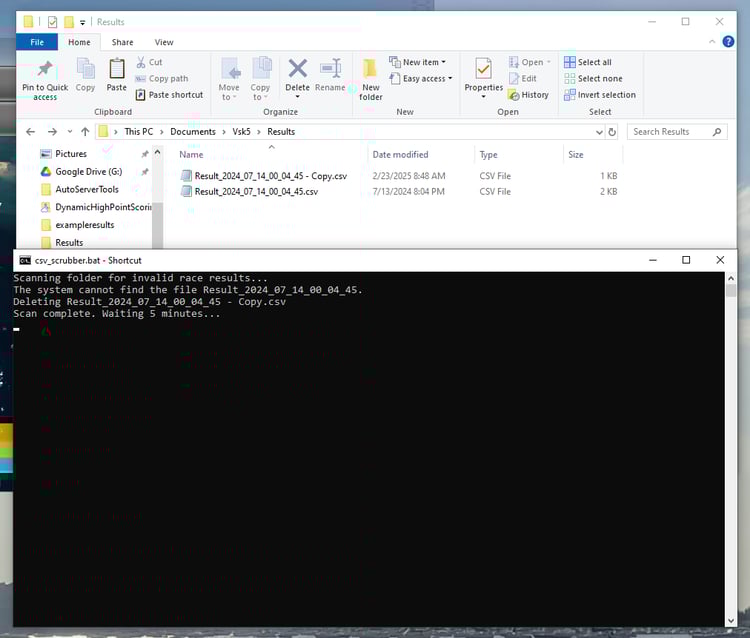Click Select none
This screenshot has height=638, width=750.
click(594, 78)
